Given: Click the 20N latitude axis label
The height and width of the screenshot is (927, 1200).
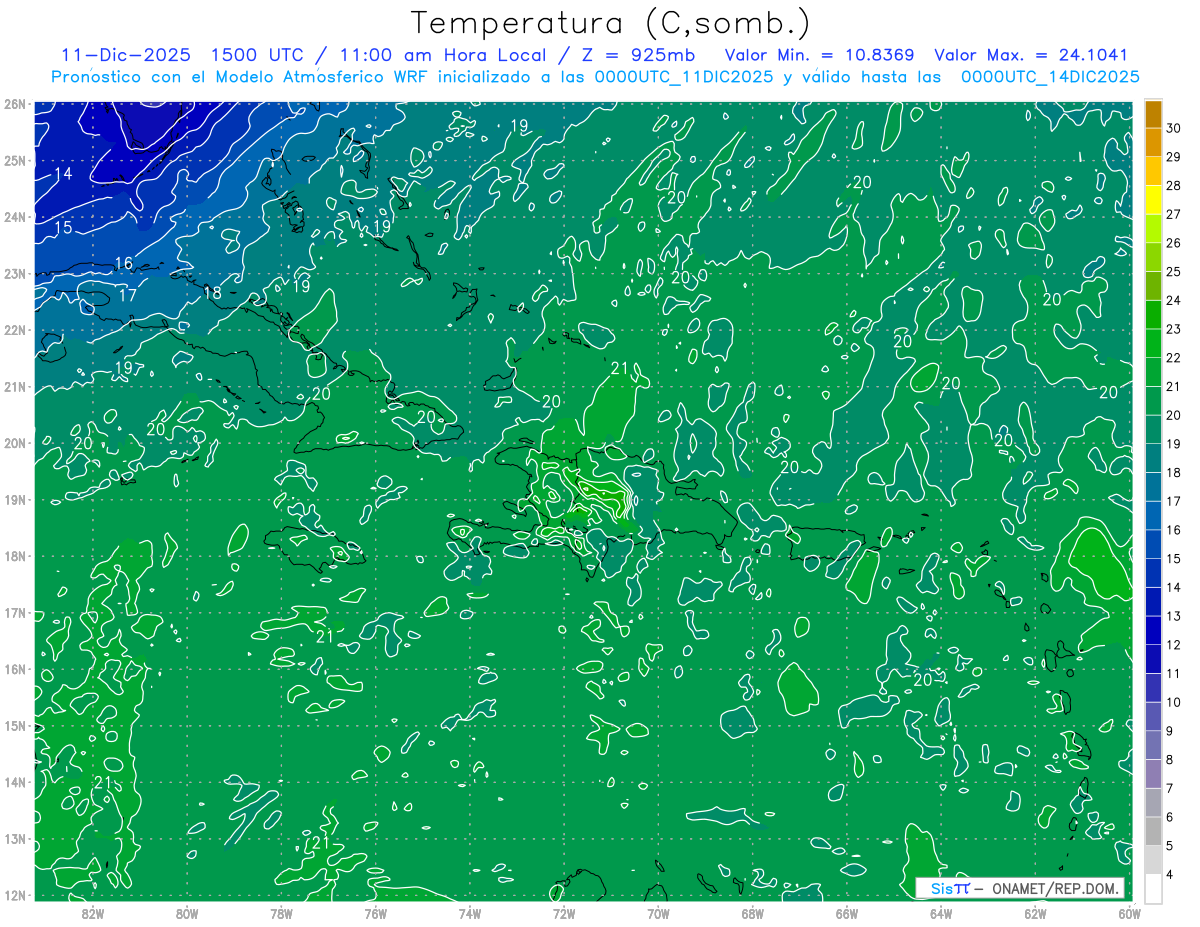Looking at the screenshot, I should tap(14, 443).
